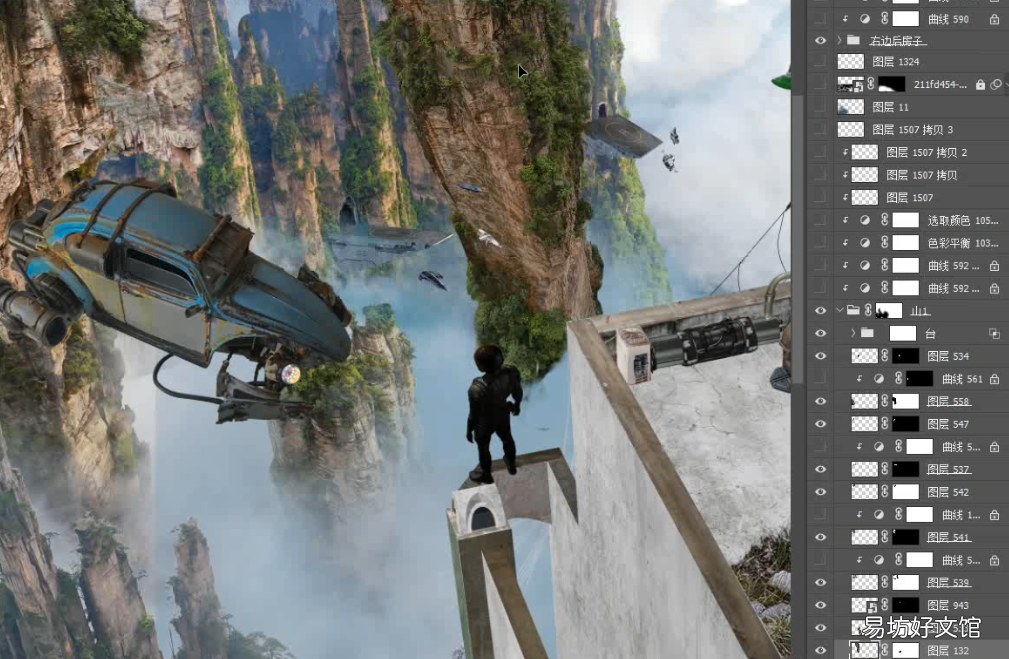Select the 图层 542 layer name
The width and height of the screenshot is (1009, 659).
click(x=948, y=492)
